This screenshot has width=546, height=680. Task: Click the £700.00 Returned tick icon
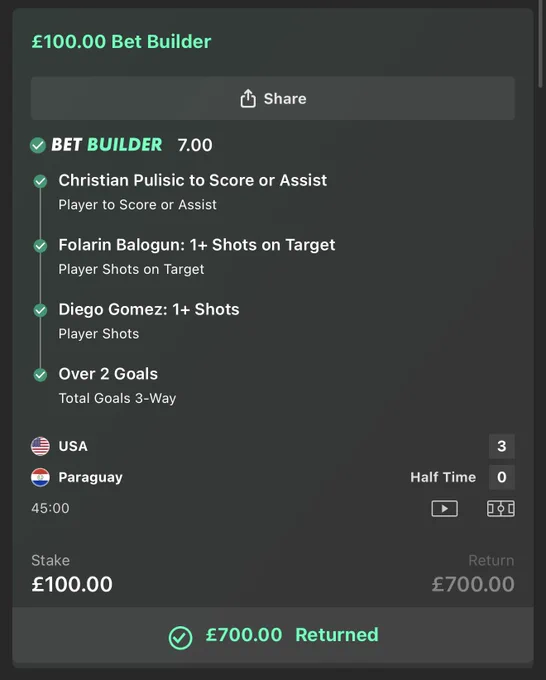click(x=180, y=638)
